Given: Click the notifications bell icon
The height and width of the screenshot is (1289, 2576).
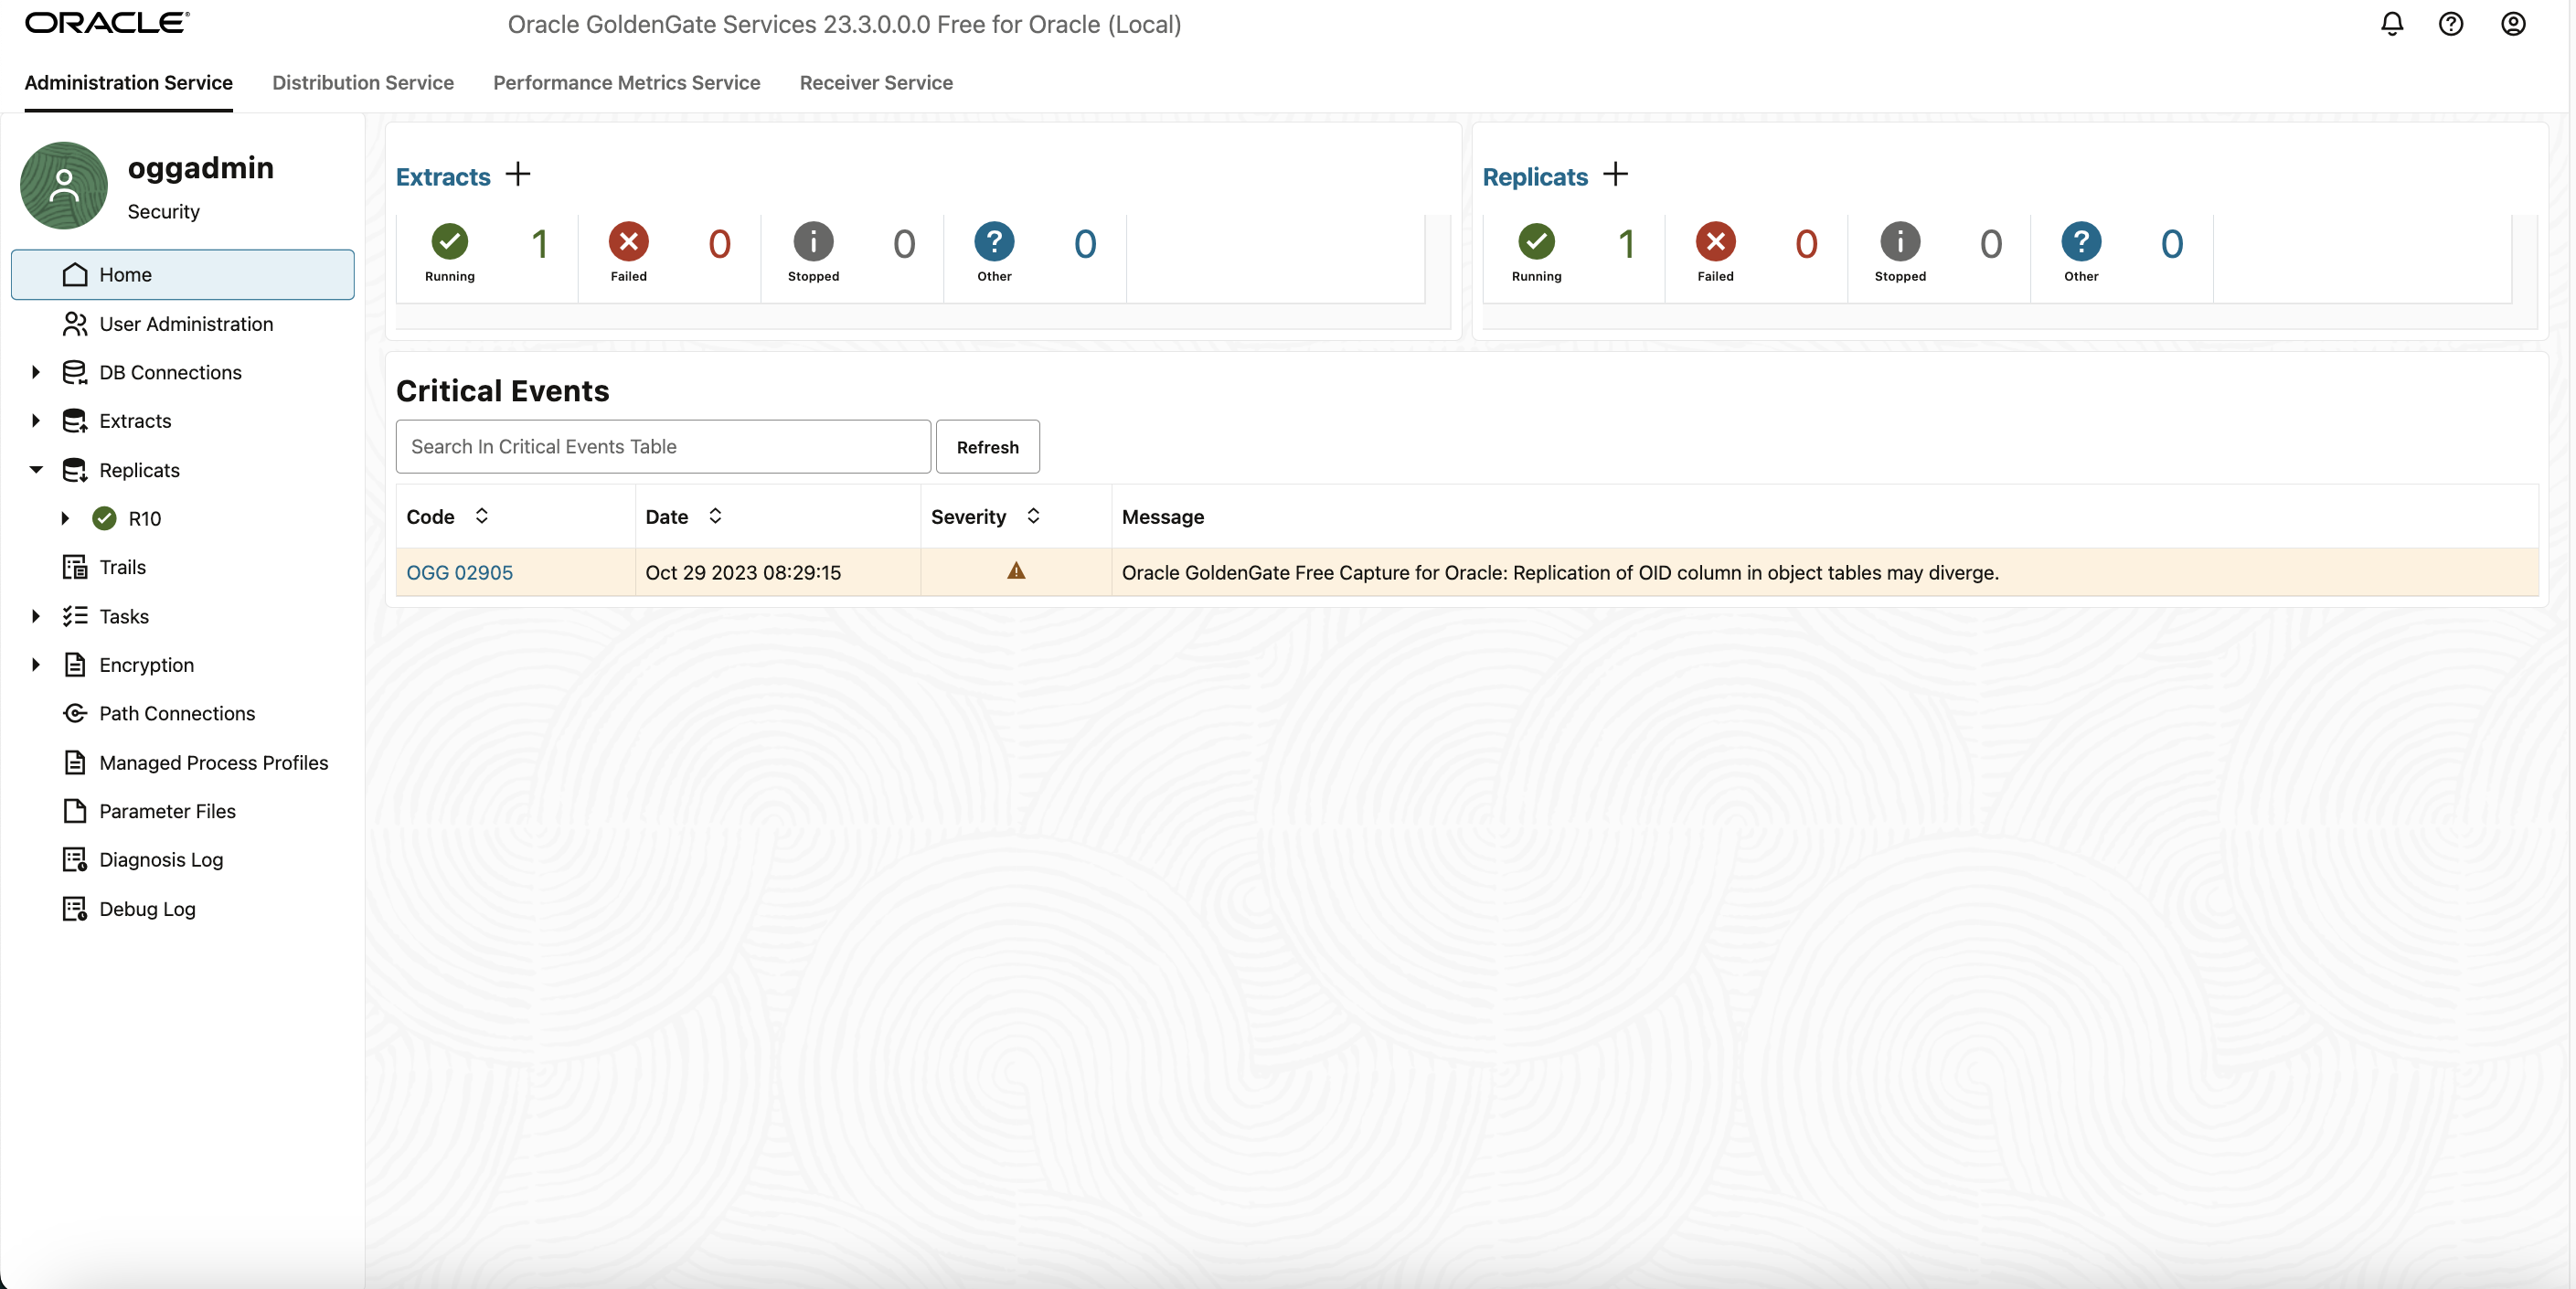Looking at the screenshot, I should 2391,24.
